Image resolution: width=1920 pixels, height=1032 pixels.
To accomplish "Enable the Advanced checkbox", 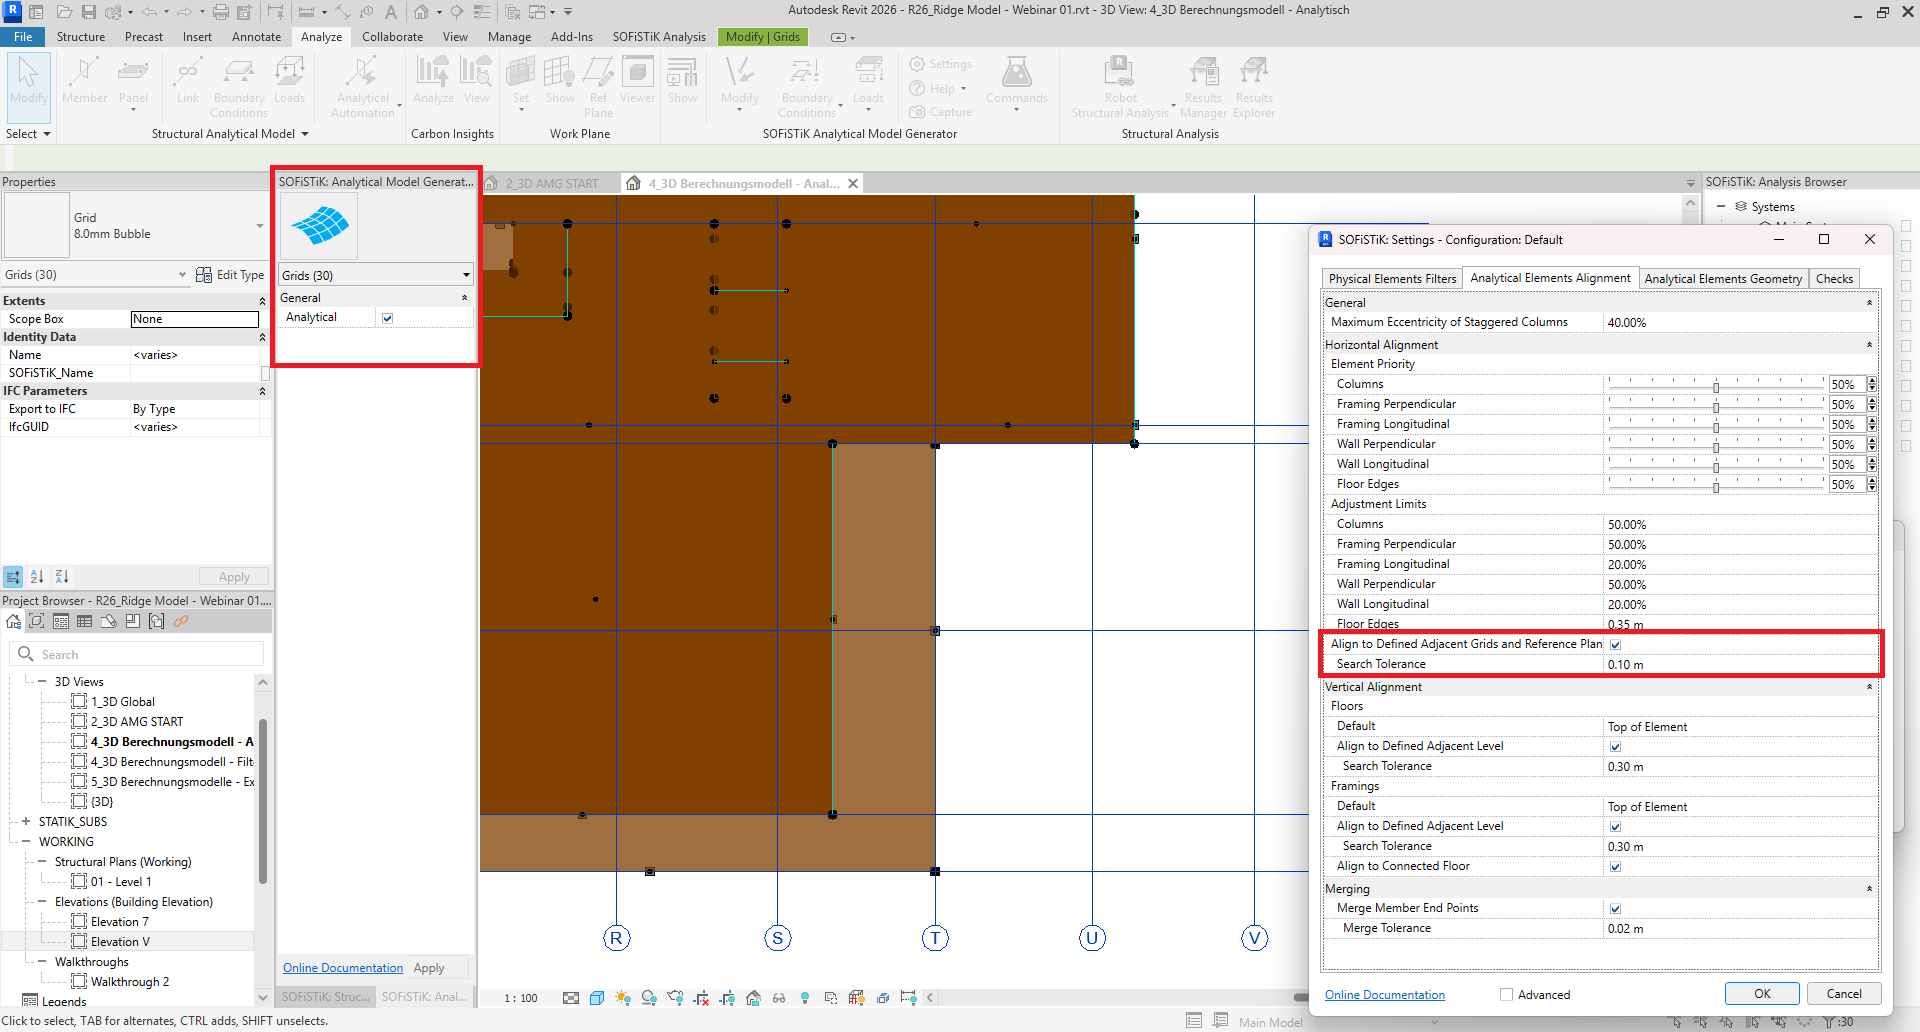I will (1506, 994).
